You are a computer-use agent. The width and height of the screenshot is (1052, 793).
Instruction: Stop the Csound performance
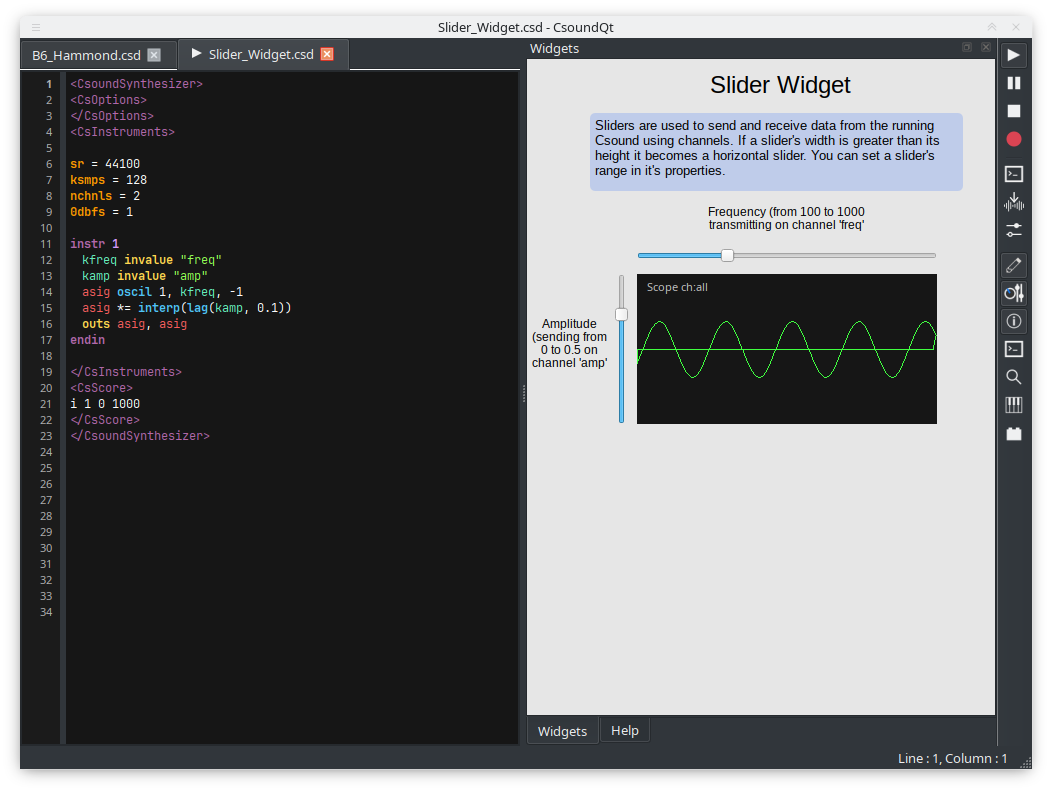1014,111
